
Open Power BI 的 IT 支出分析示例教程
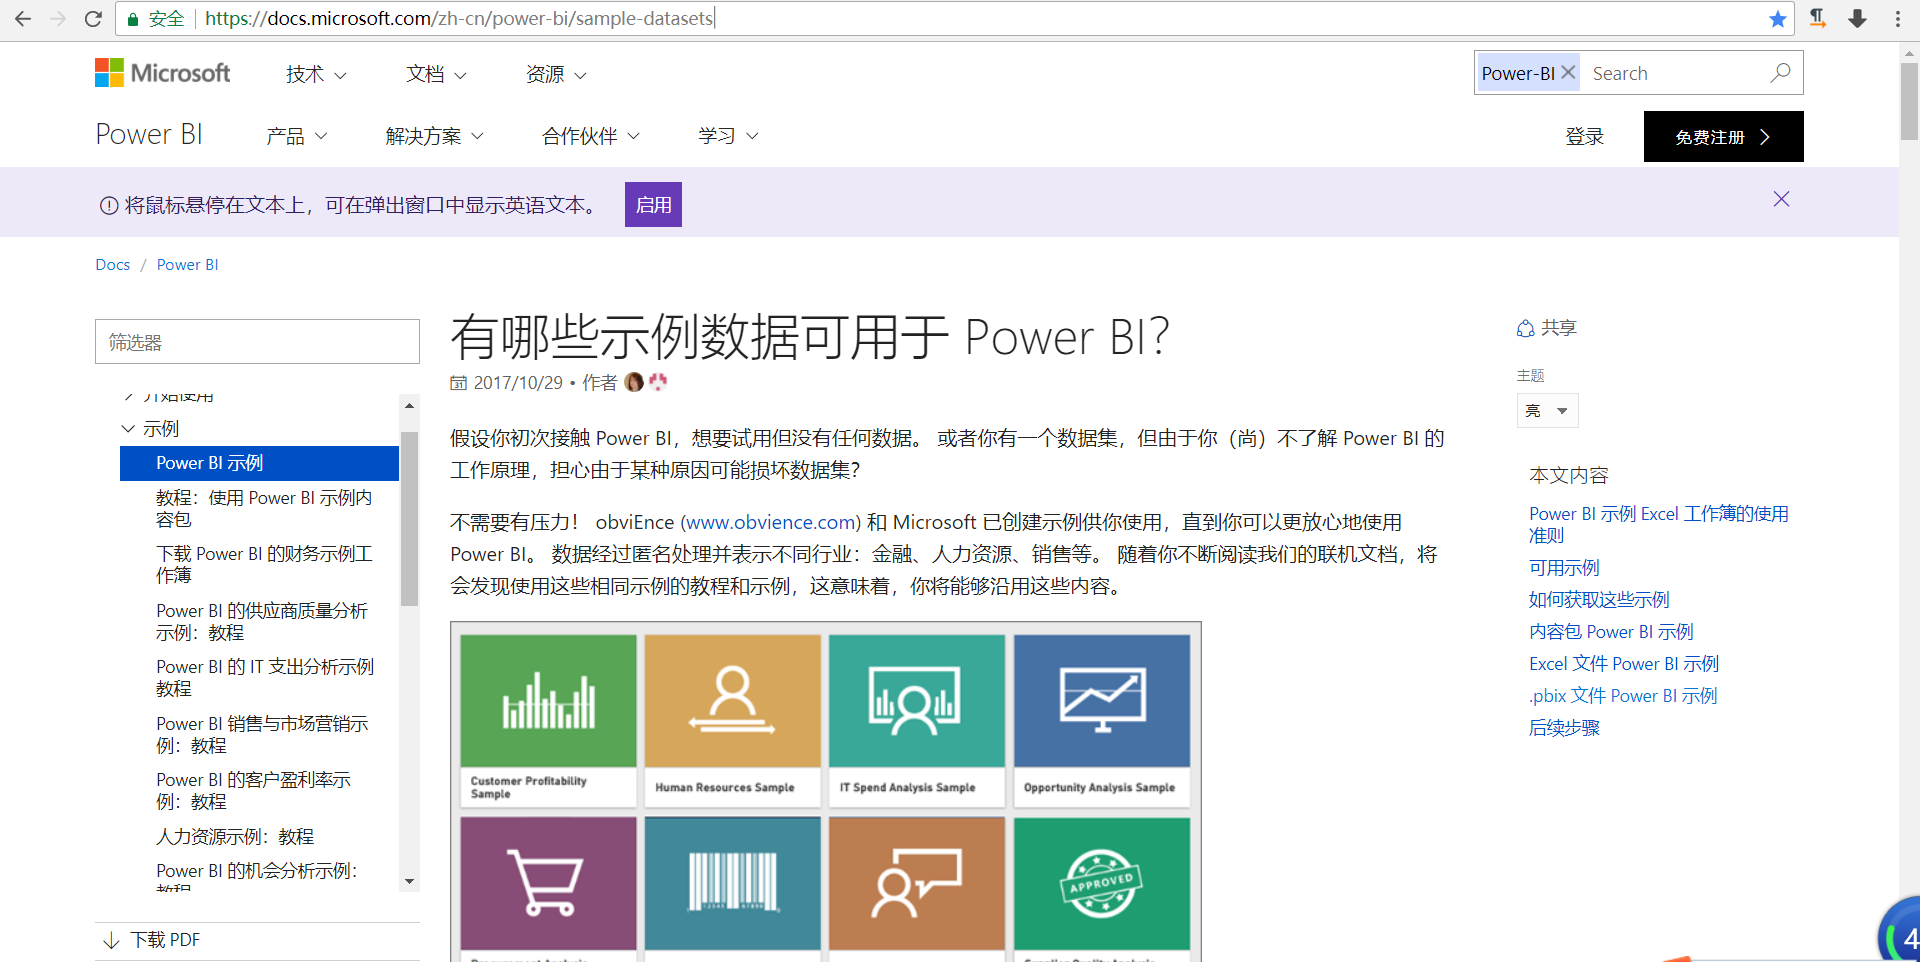tap(265, 677)
